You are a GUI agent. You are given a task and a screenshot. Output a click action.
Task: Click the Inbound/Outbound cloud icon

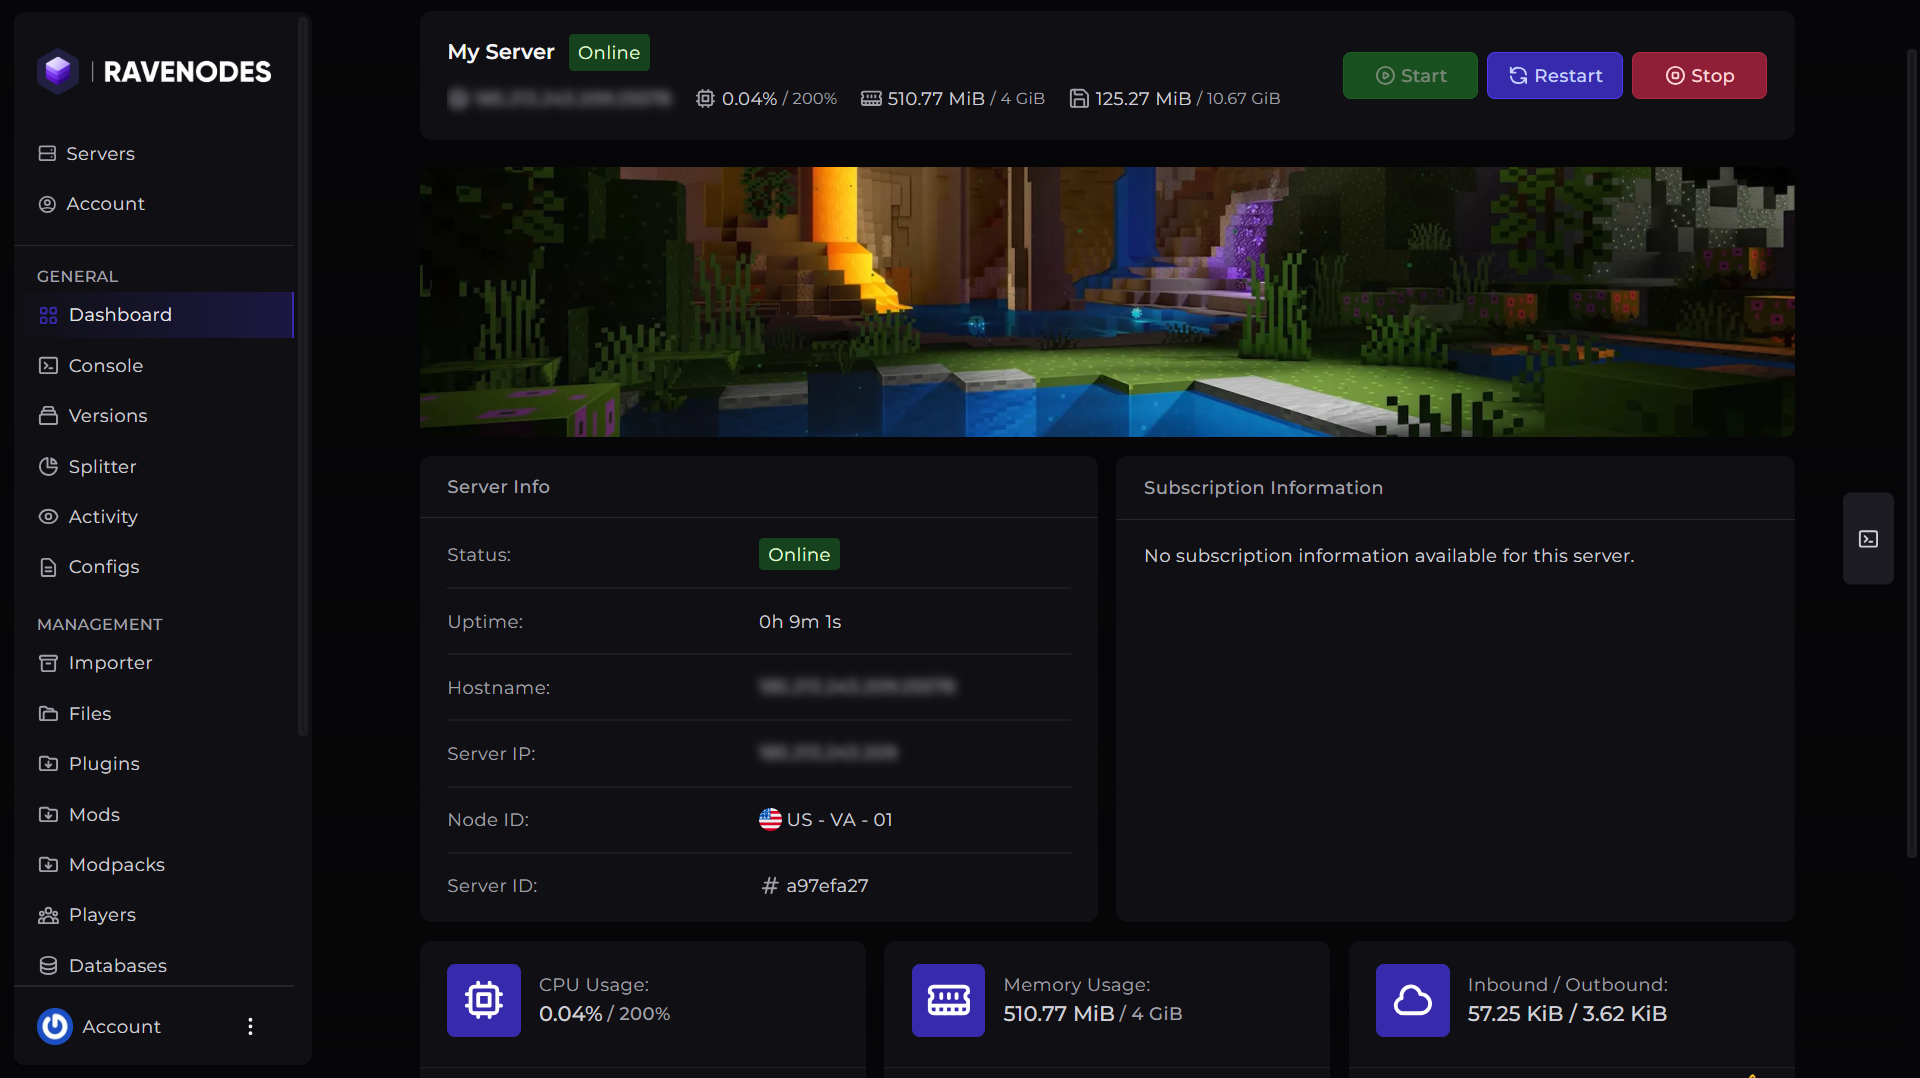[x=1413, y=1000]
